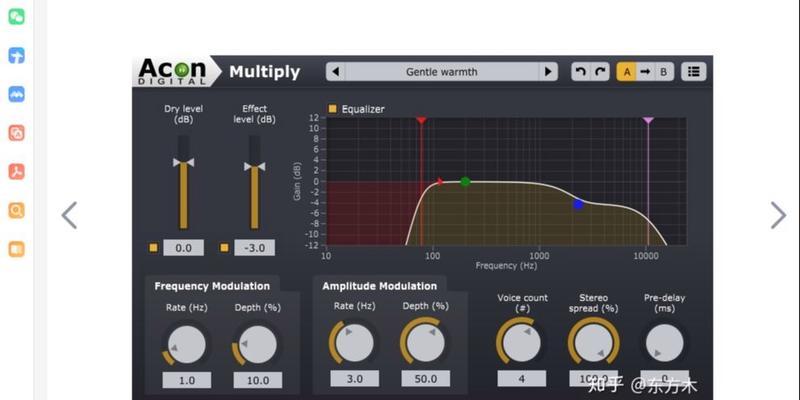Select the A comparison setting
The image size is (800, 400).
tap(627, 72)
